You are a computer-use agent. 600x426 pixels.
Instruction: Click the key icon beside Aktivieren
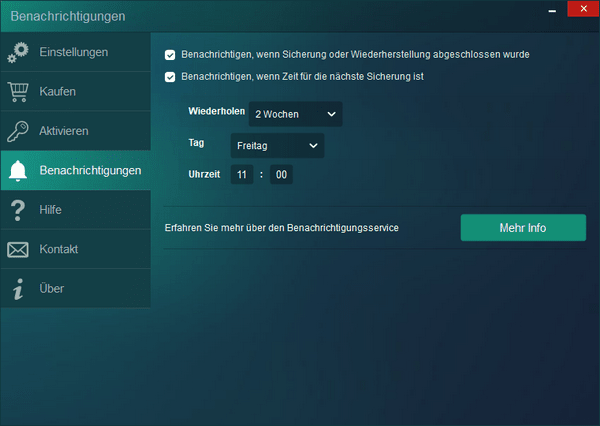18,131
